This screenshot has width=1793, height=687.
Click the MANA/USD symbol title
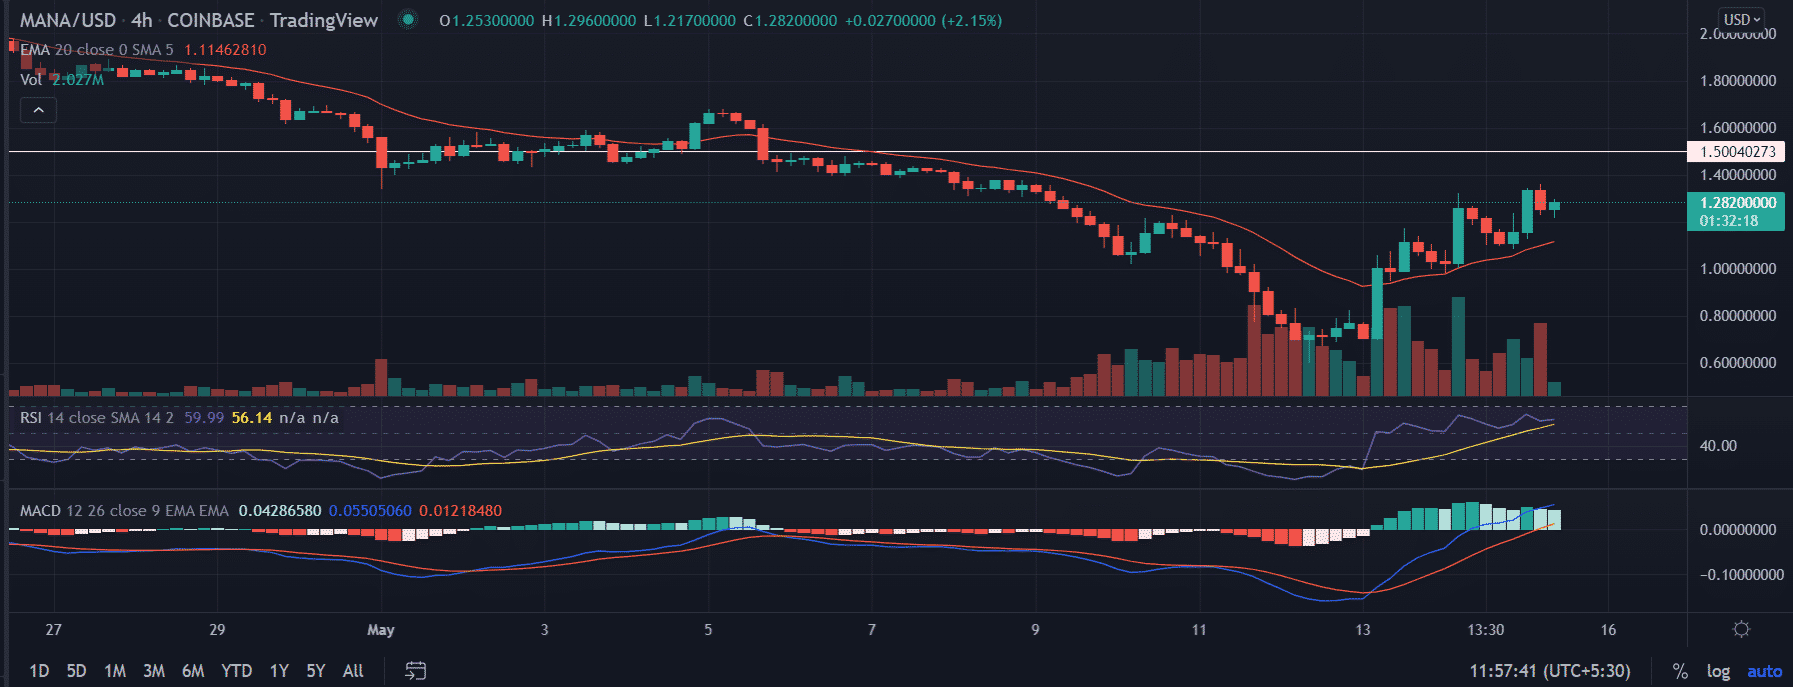coord(67,20)
